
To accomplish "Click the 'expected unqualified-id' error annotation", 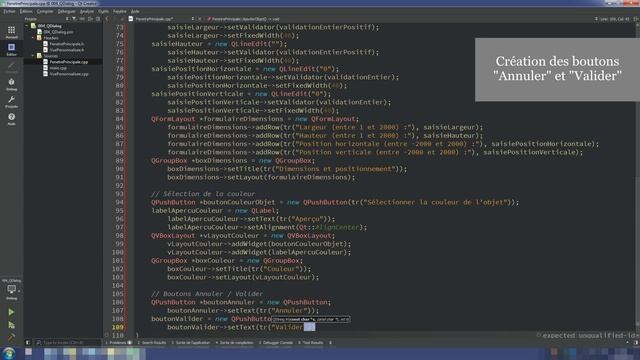I will [587, 335].
